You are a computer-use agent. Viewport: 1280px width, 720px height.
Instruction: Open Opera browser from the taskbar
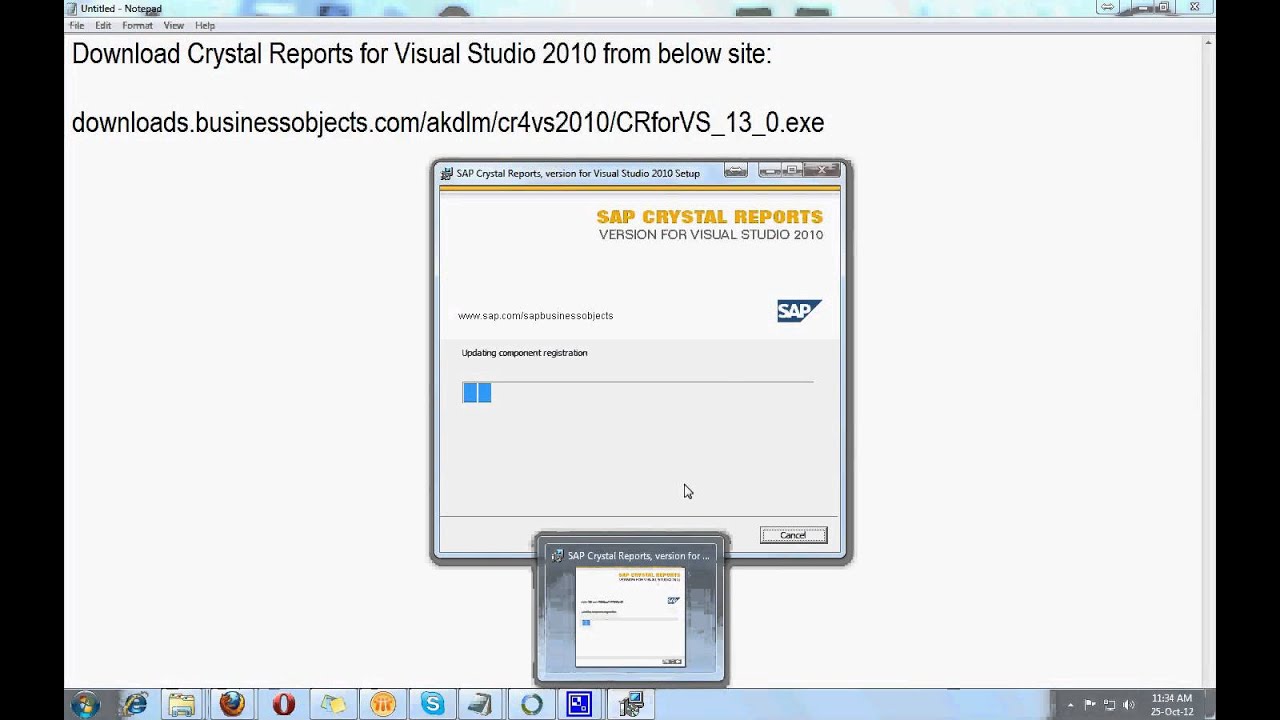point(283,704)
